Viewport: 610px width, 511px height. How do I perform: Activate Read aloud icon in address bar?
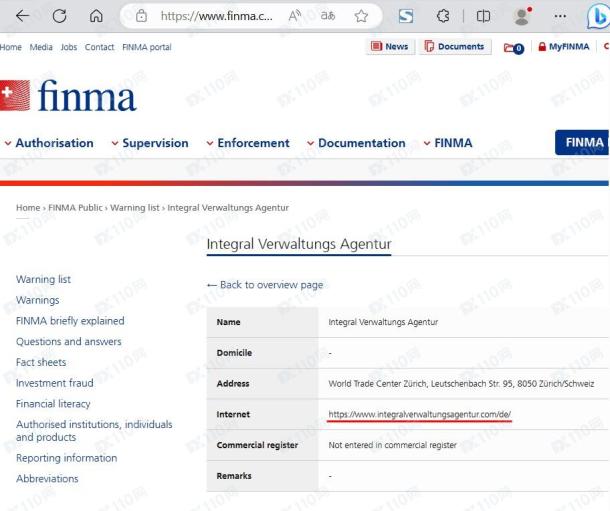click(294, 16)
